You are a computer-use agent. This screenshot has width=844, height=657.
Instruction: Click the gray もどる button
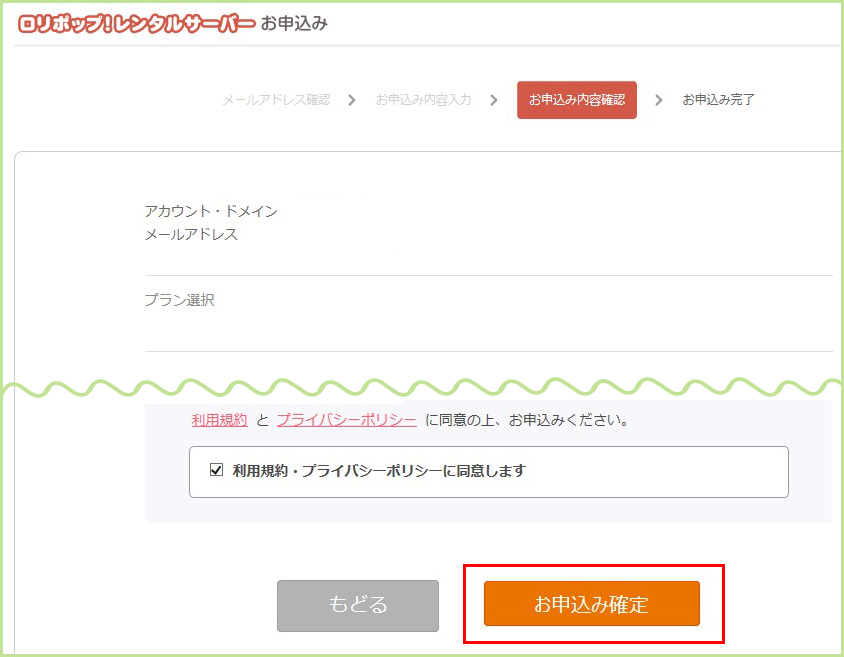(357, 605)
